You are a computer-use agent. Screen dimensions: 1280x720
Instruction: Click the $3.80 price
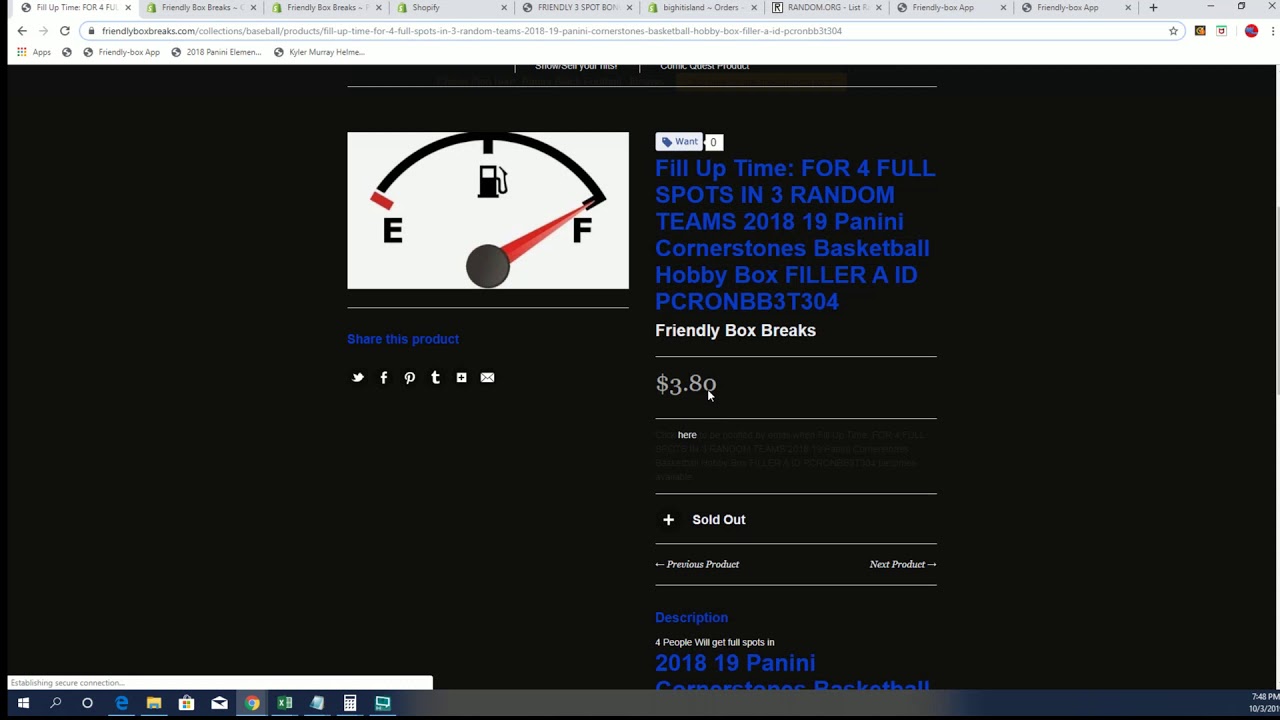click(686, 384)
